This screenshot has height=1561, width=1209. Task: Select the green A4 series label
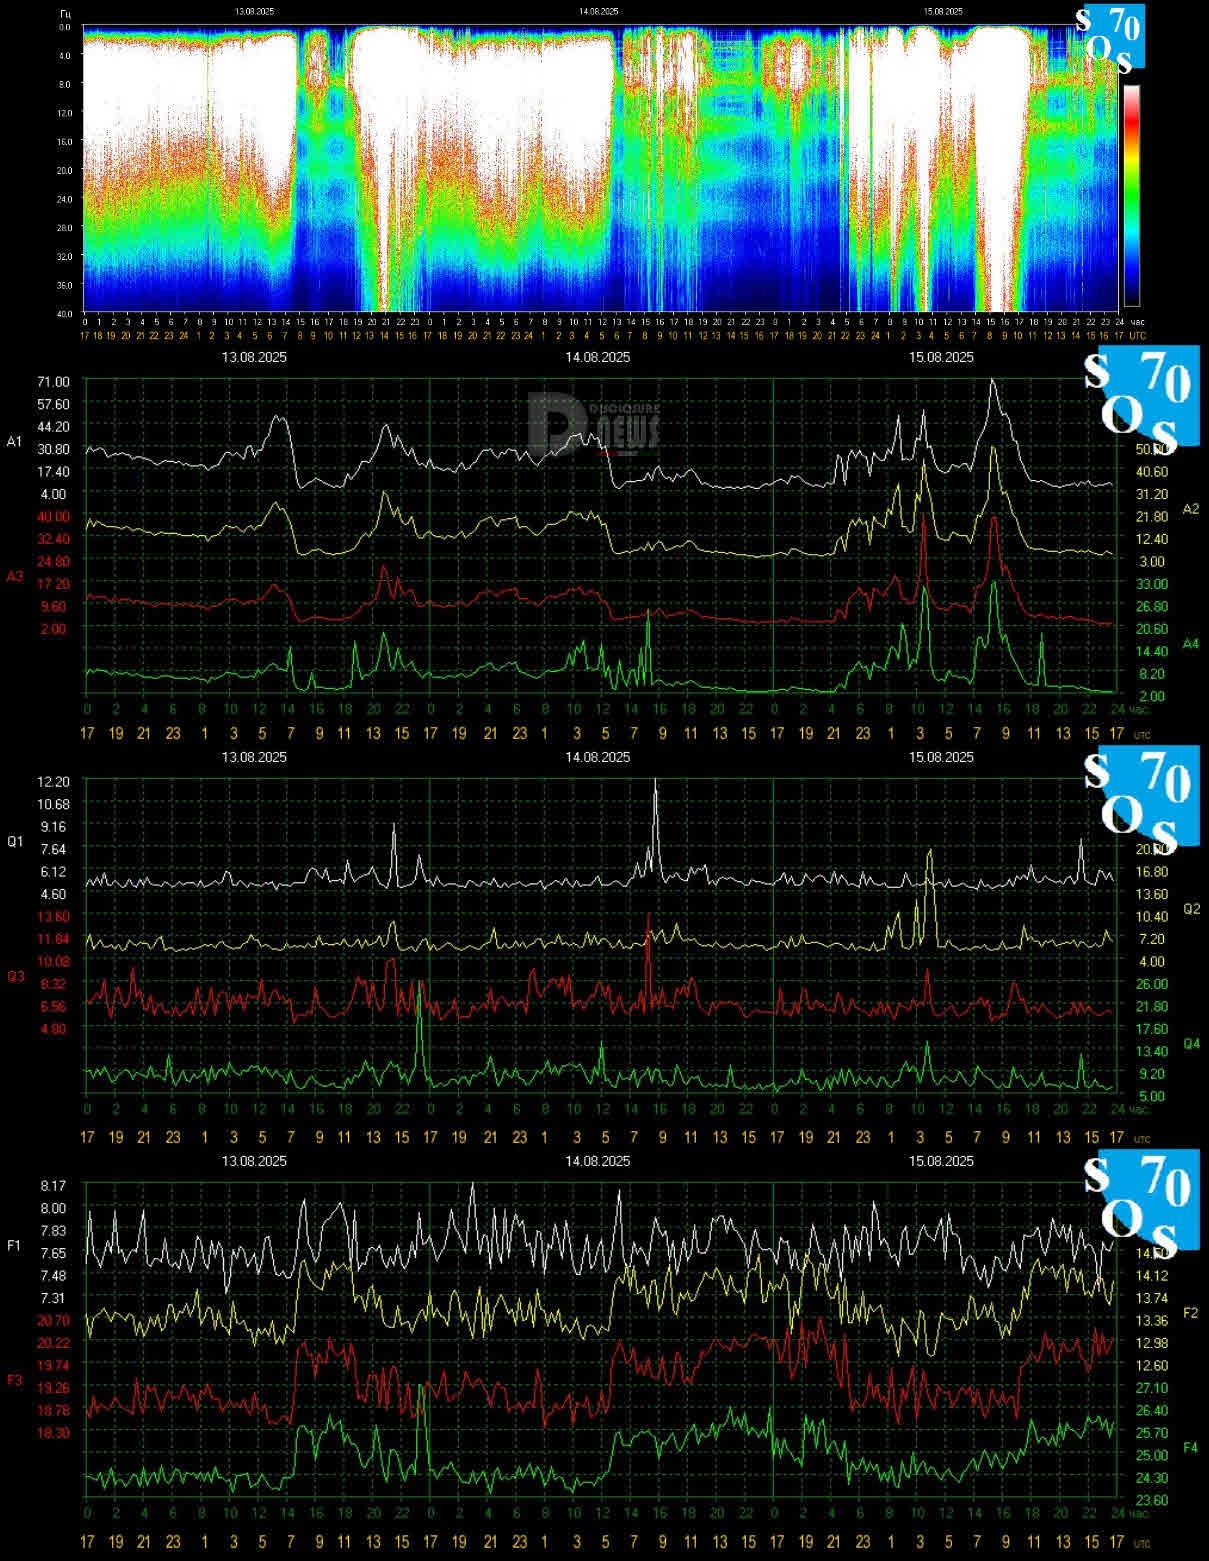coord(1190,643)
